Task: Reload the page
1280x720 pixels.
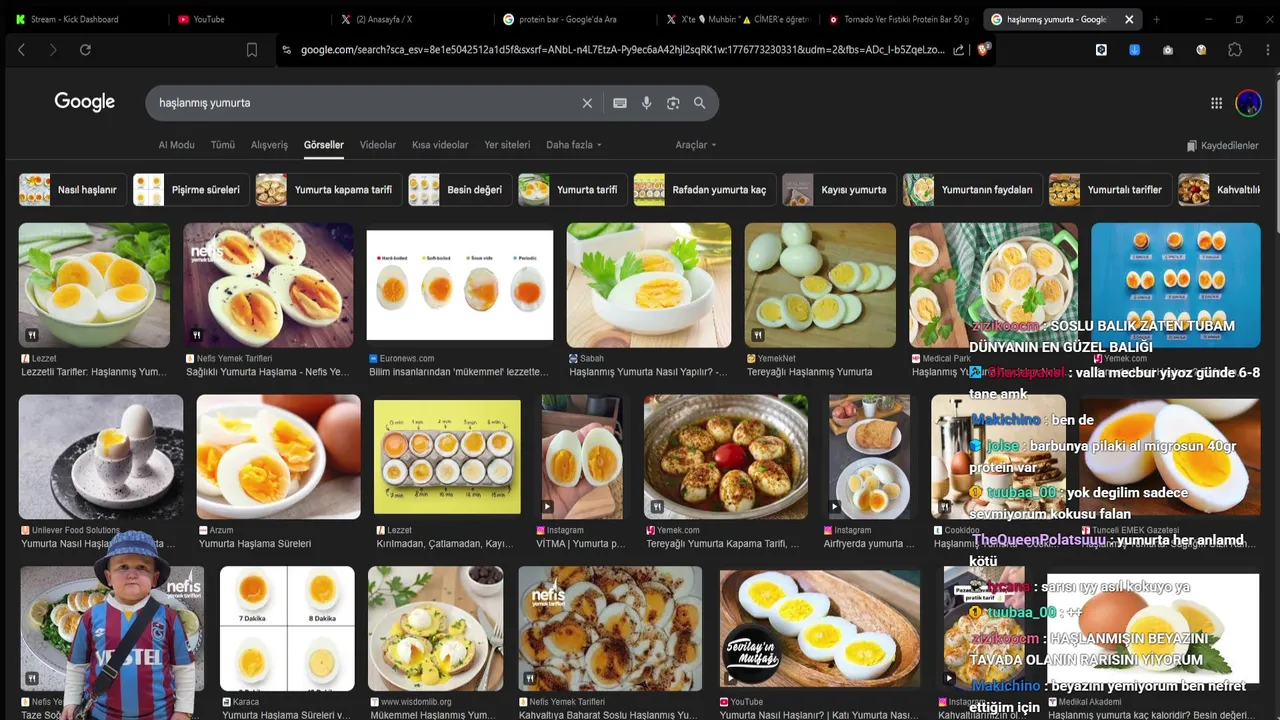Action: pyautogui.click(x=85, y=50)
